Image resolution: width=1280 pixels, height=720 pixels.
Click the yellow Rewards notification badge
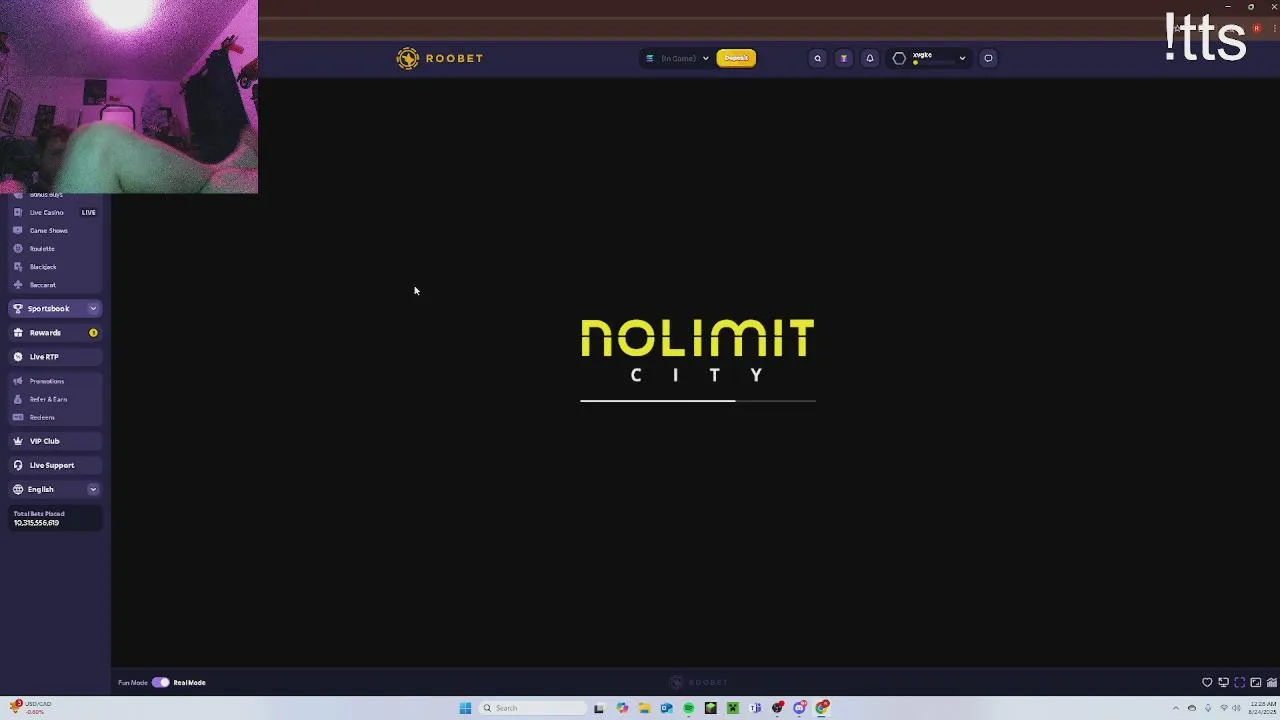click(x=93, y=333)
